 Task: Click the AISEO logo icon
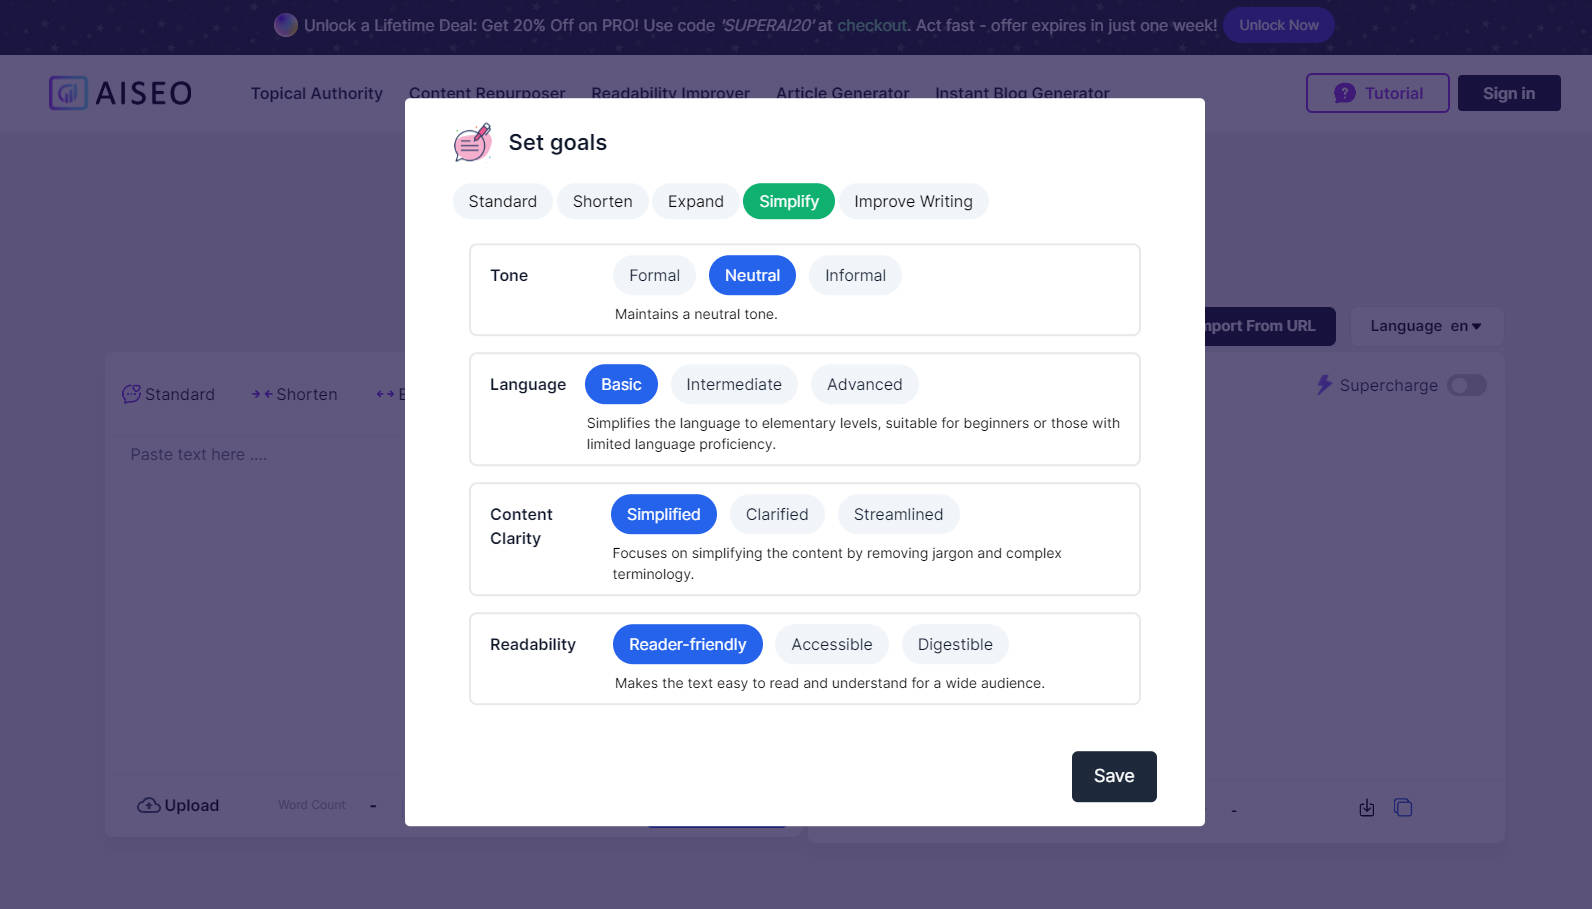click(x=68, y=93)
